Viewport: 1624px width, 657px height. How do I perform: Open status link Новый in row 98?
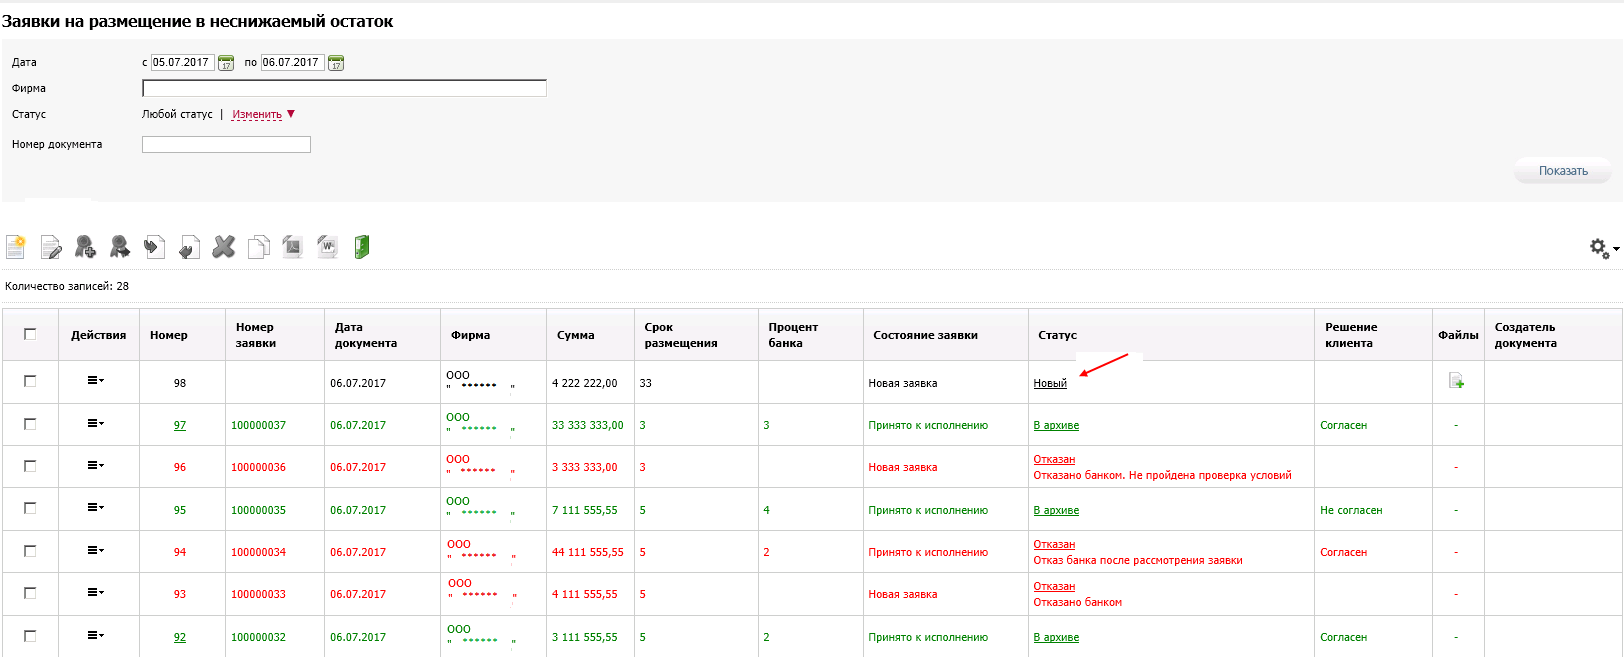click(1050, 383)
